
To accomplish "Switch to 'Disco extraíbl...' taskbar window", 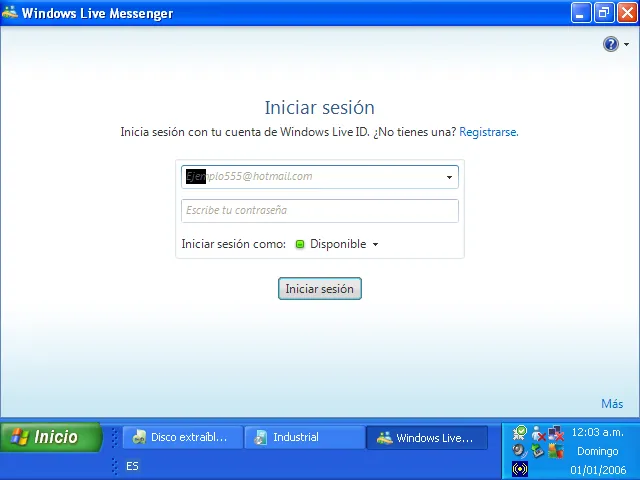I will click(182, 437).
